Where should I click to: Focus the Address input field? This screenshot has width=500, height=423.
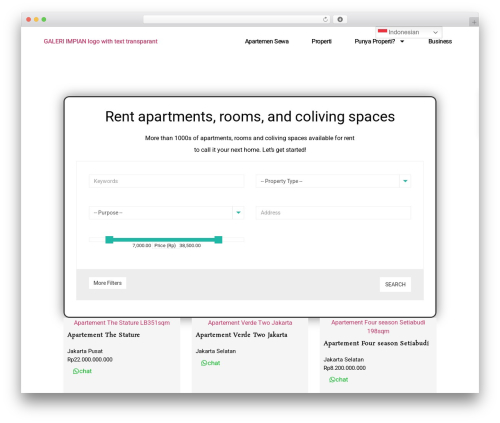[333, 213]
